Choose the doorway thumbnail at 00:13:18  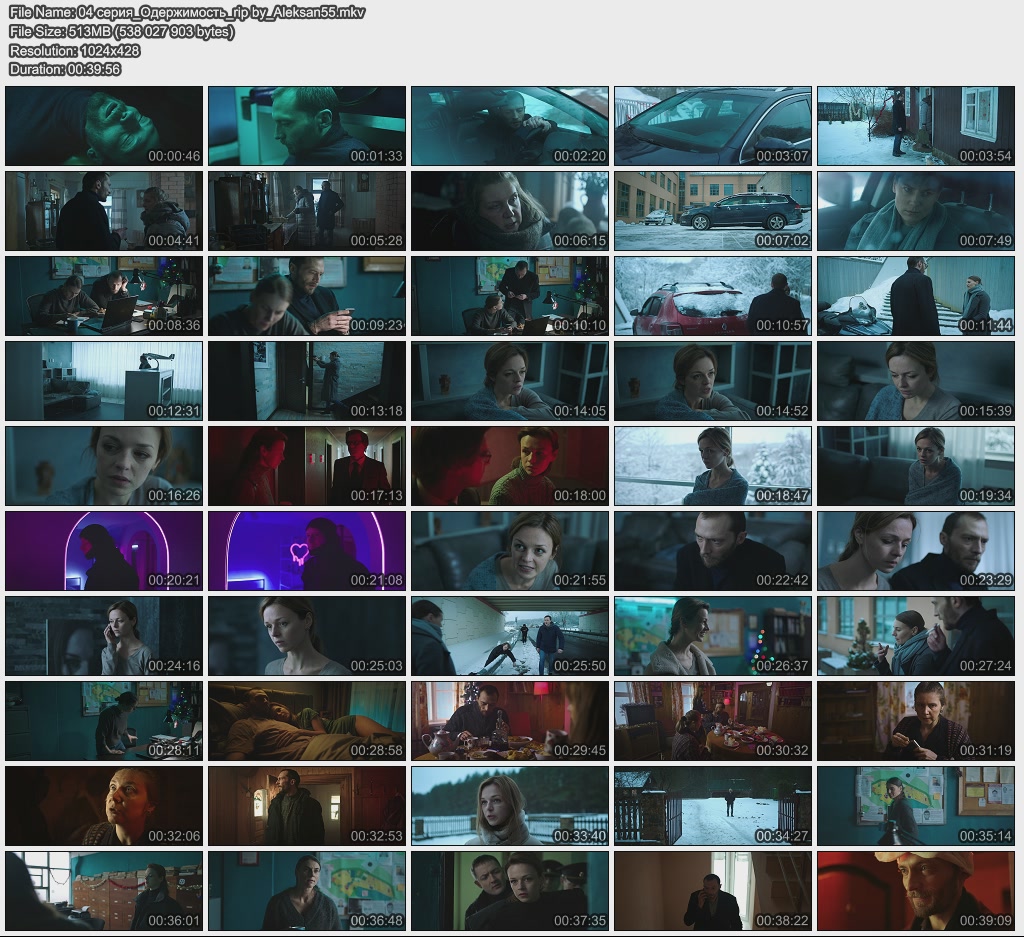point(307,381)
